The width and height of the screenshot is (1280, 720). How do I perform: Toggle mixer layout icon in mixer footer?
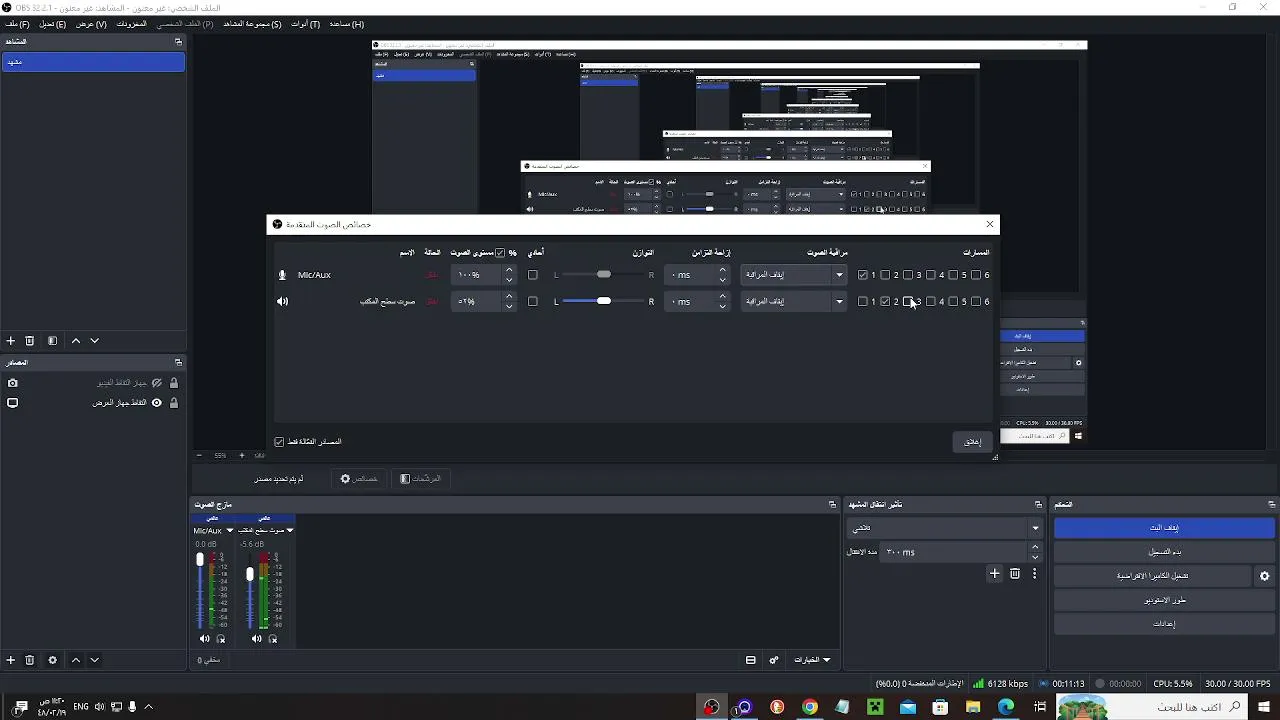coord(751,660)
